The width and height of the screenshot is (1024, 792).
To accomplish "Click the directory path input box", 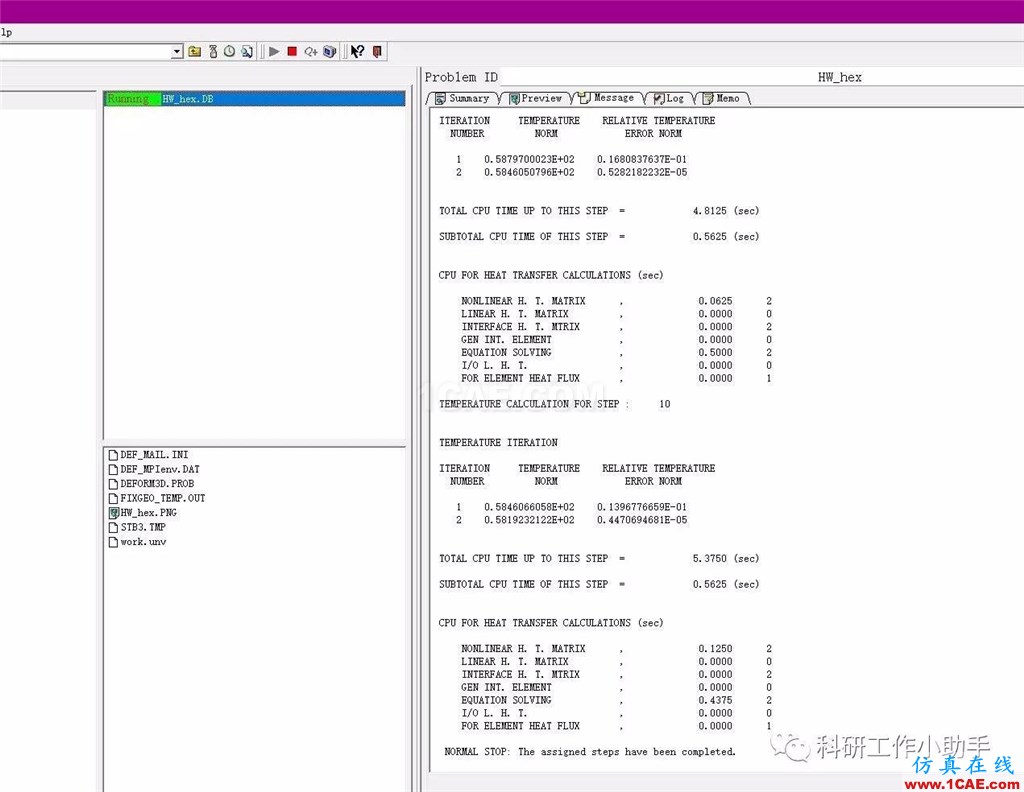I will tap(85, 52).
